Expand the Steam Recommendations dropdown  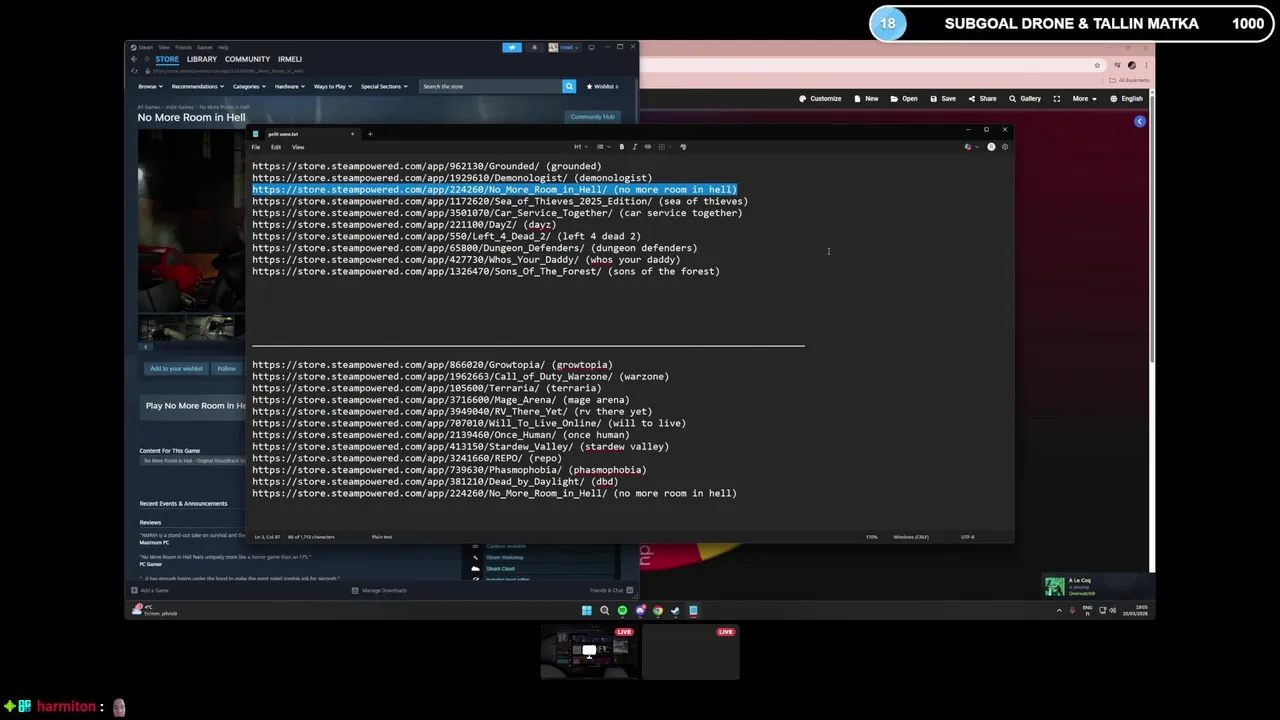click(197, 86)
